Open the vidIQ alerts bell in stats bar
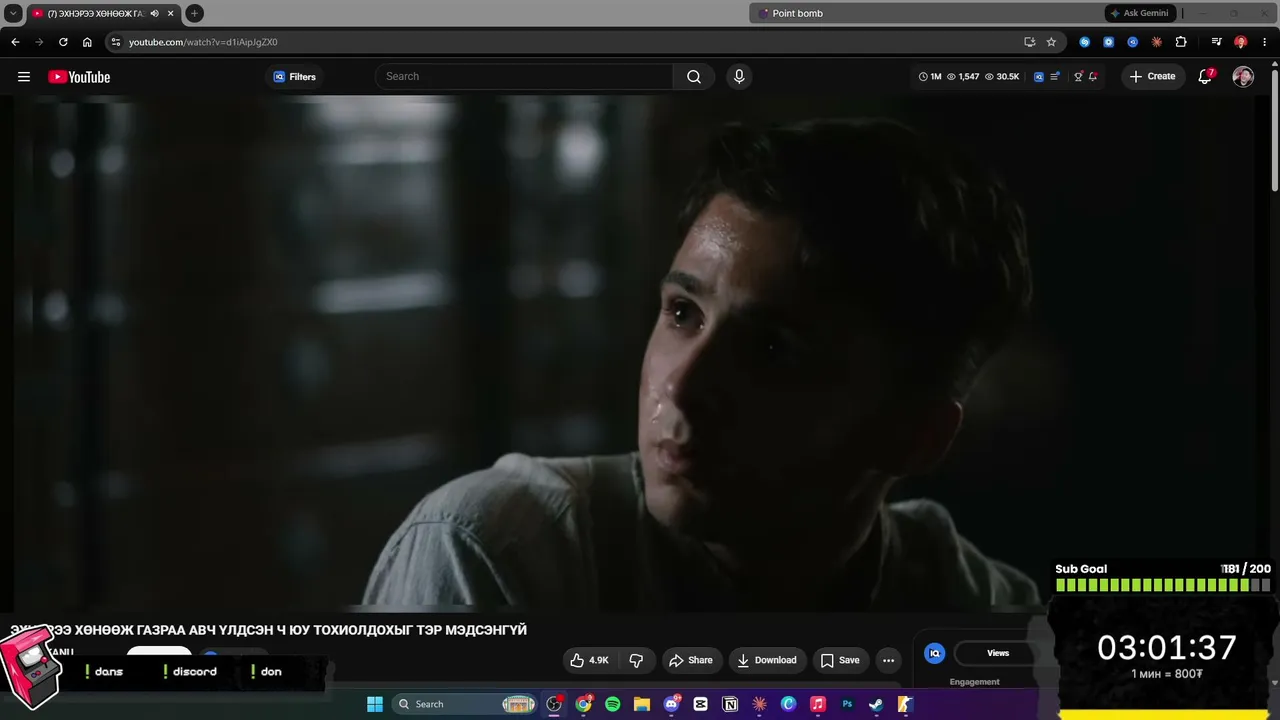1280x720 pixels. (x=1093, y=77)
